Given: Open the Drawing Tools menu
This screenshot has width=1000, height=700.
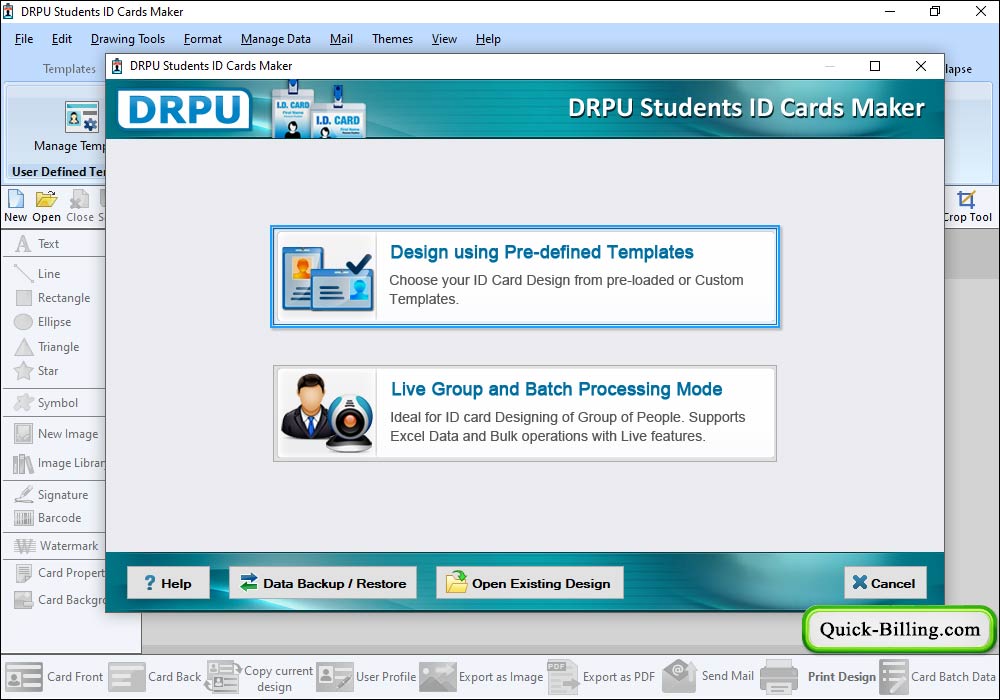Looking at the screenshot, I should (128, 39).
